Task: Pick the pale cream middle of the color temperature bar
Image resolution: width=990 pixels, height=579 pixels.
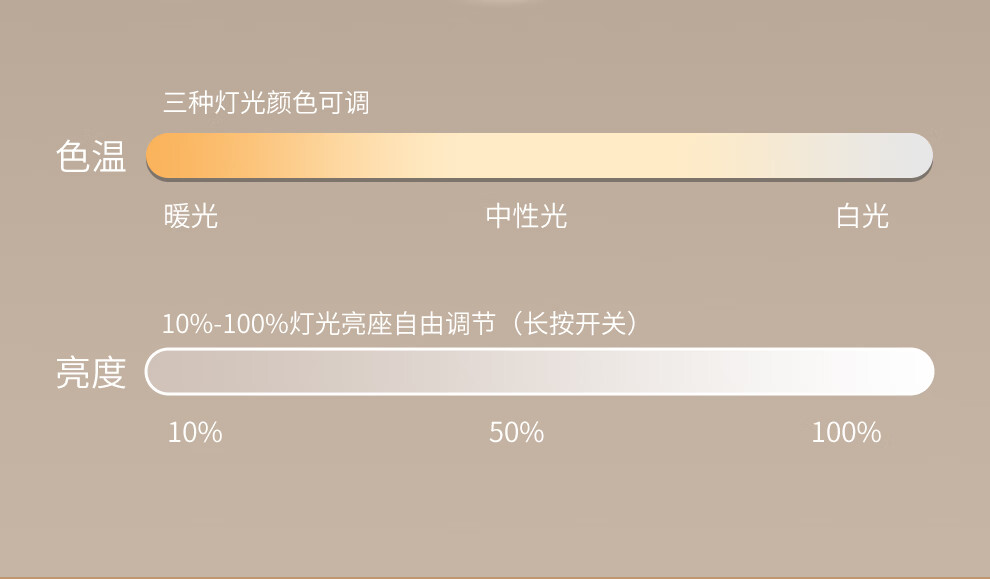Action: pos(540,155)
